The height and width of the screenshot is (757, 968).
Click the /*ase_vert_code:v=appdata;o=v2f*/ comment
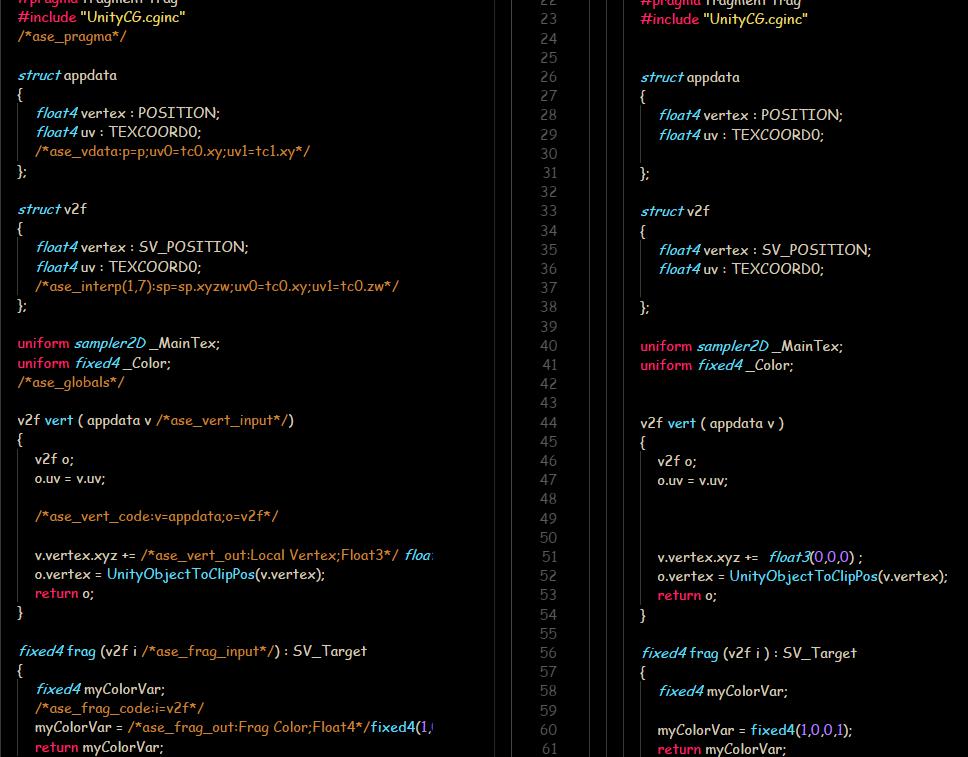point(156,516)
